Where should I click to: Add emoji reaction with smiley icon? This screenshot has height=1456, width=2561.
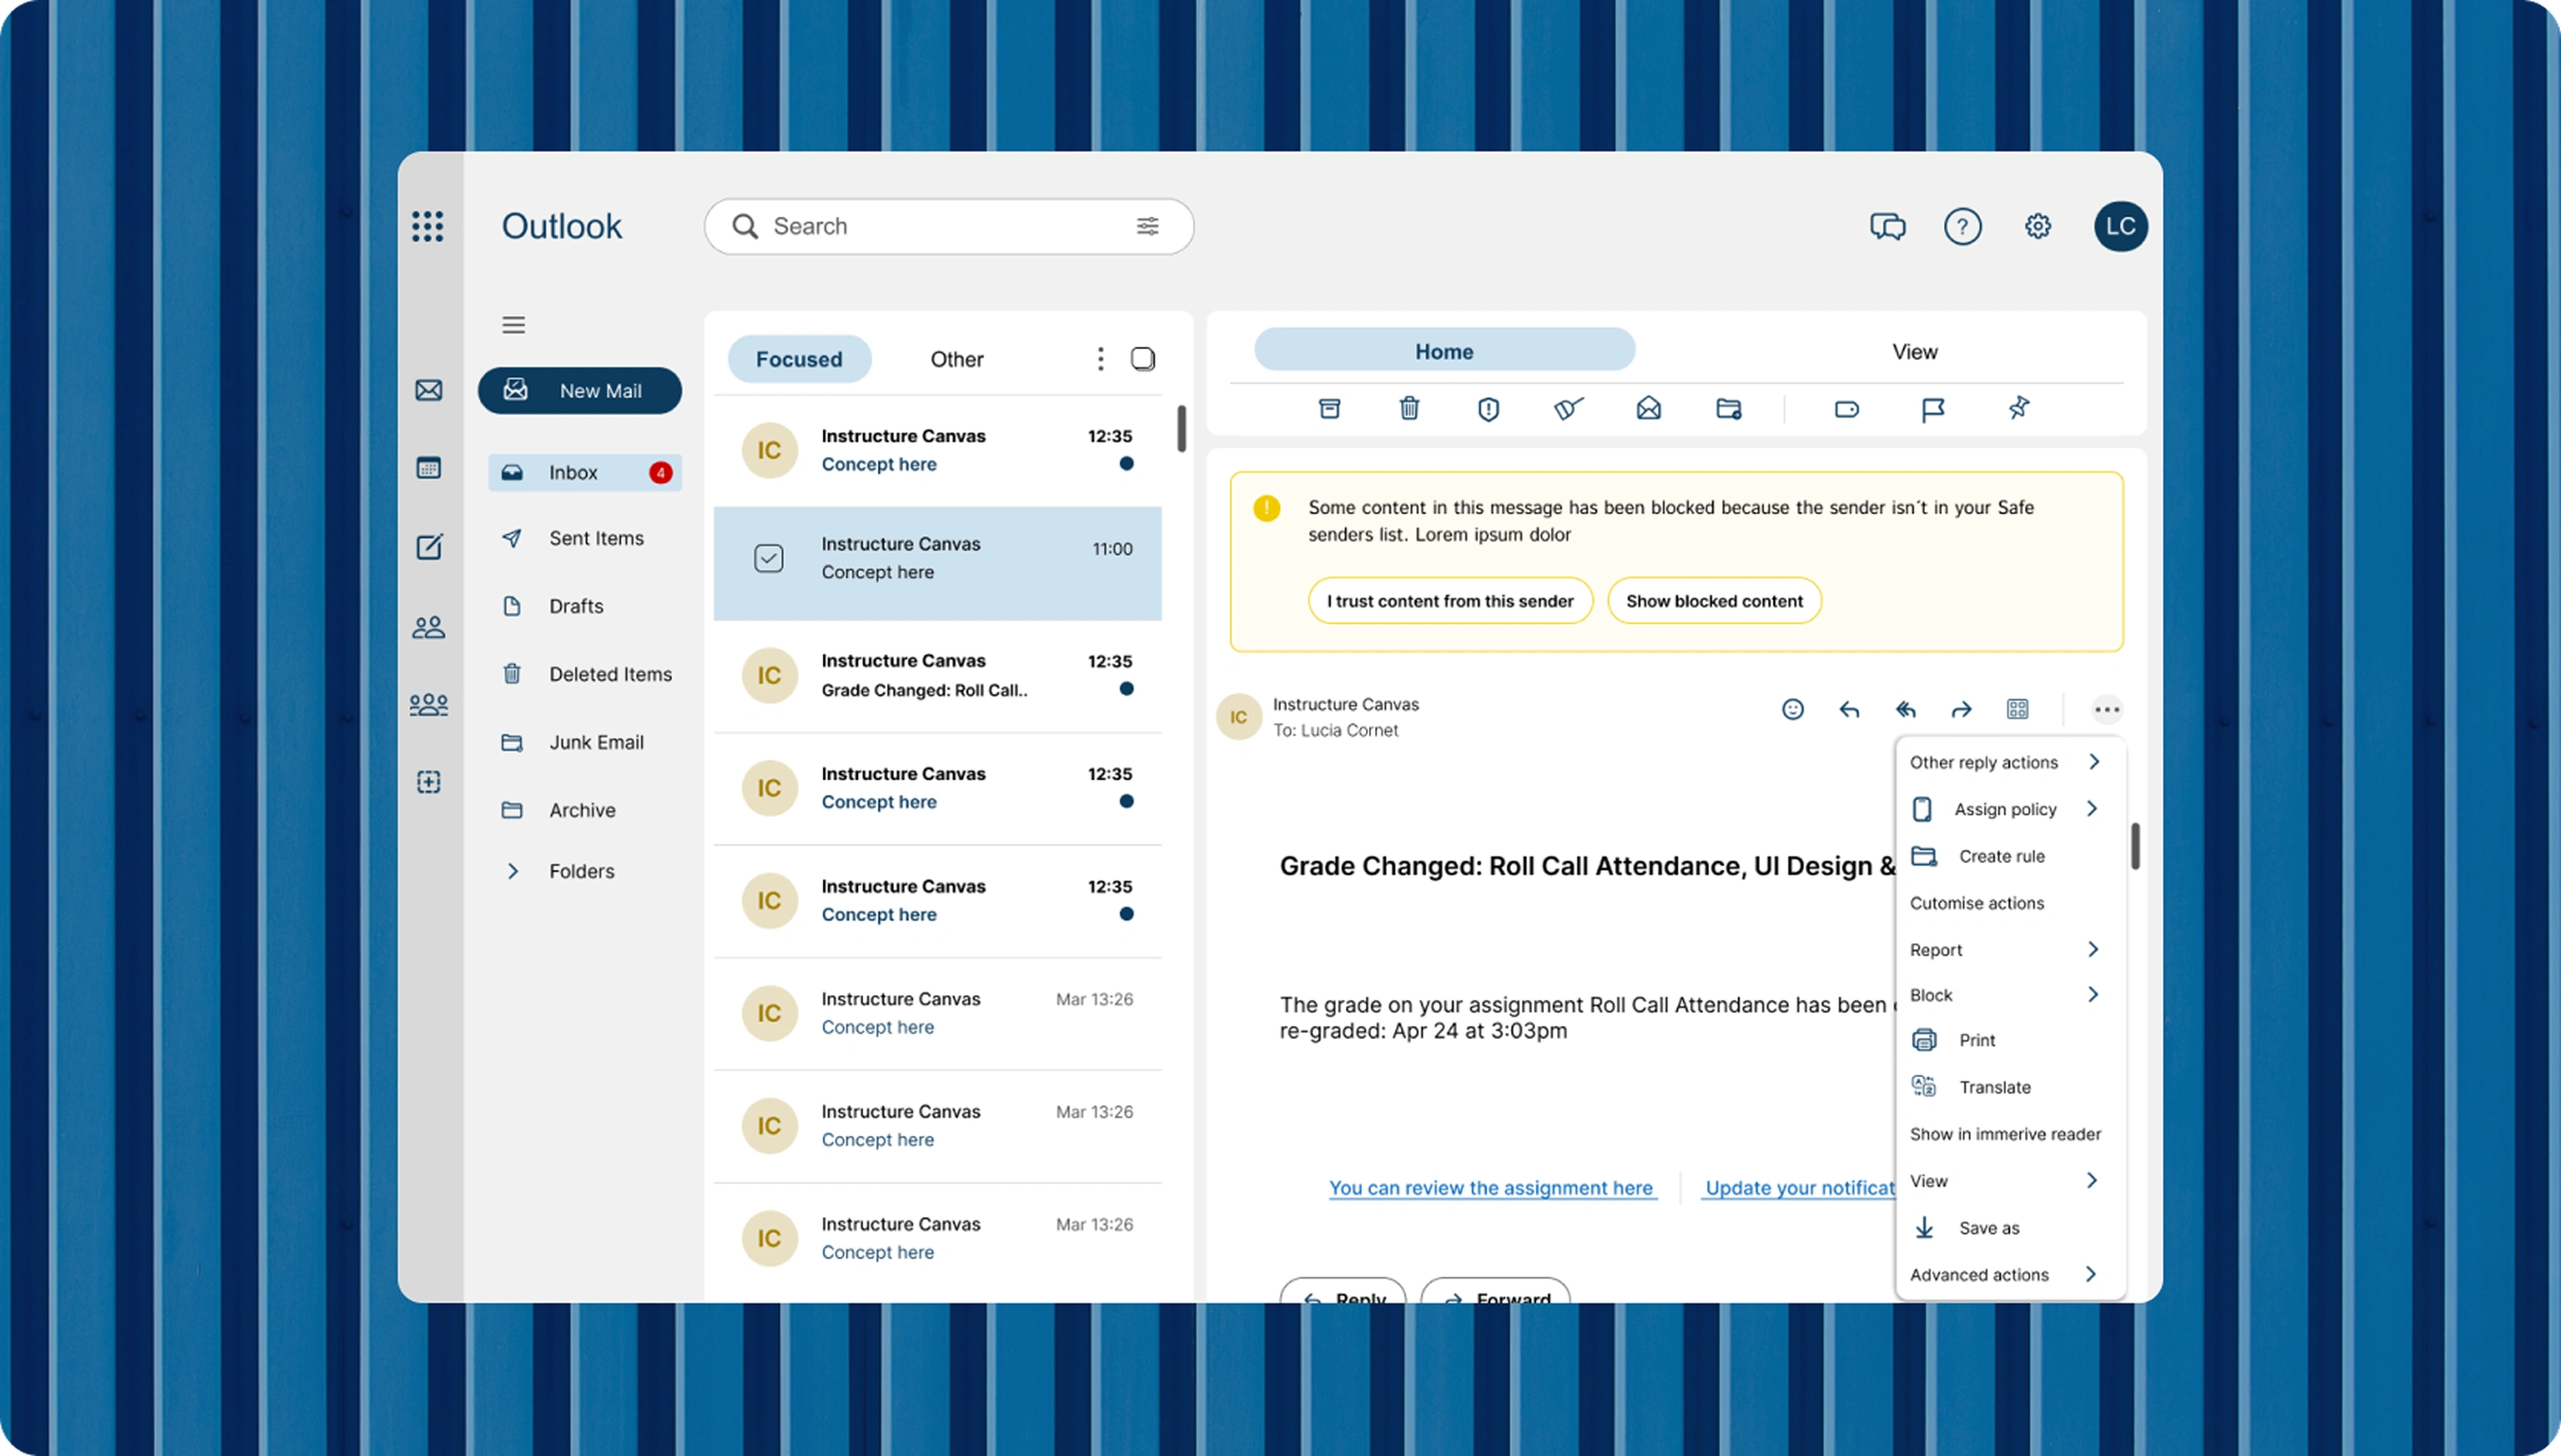(x=1793, y=709)
